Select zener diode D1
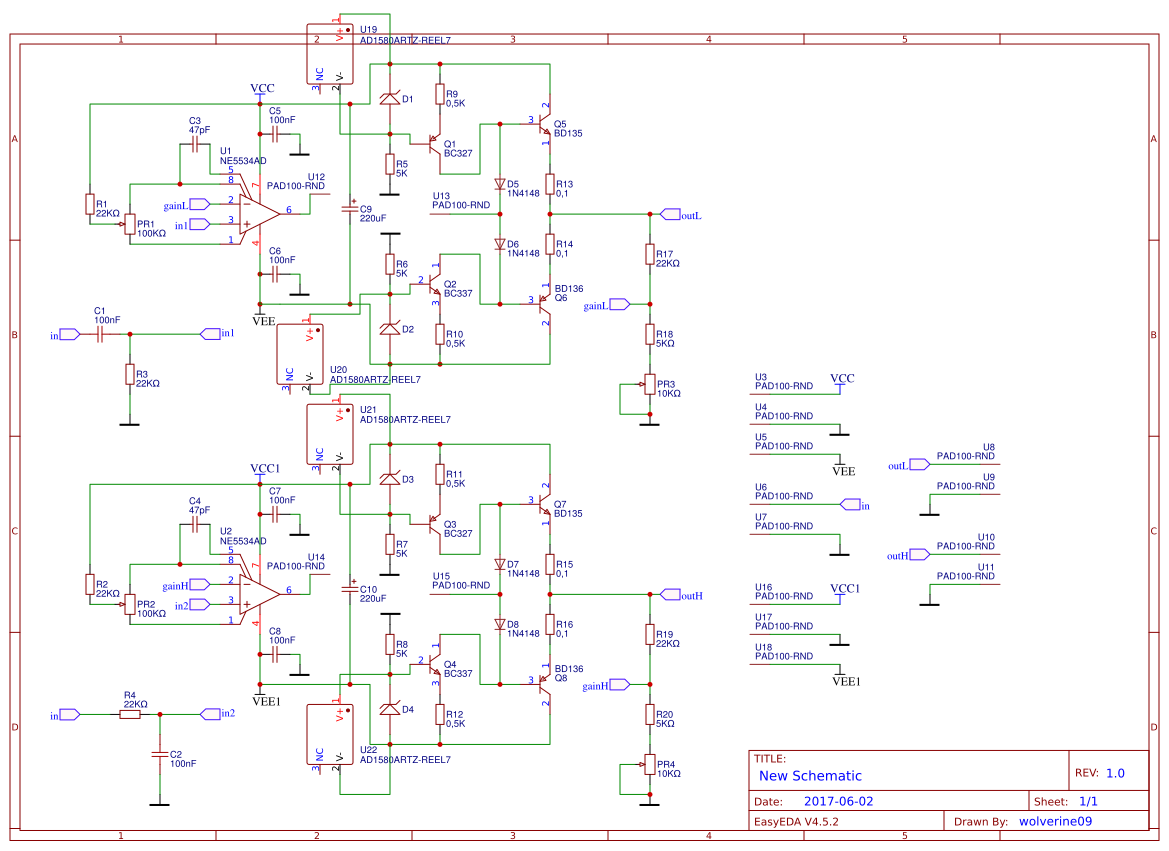The image size is (1169, 851). [x=388, y=97]
